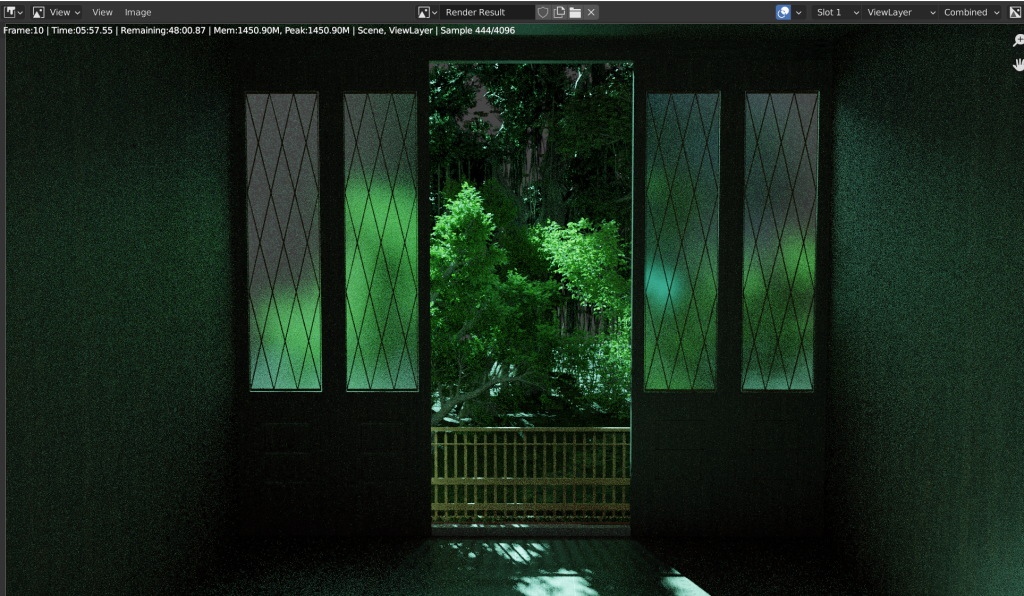The image size is (1024, 596).
Task: Click the Render Result image name field
Action: [487, 12]
